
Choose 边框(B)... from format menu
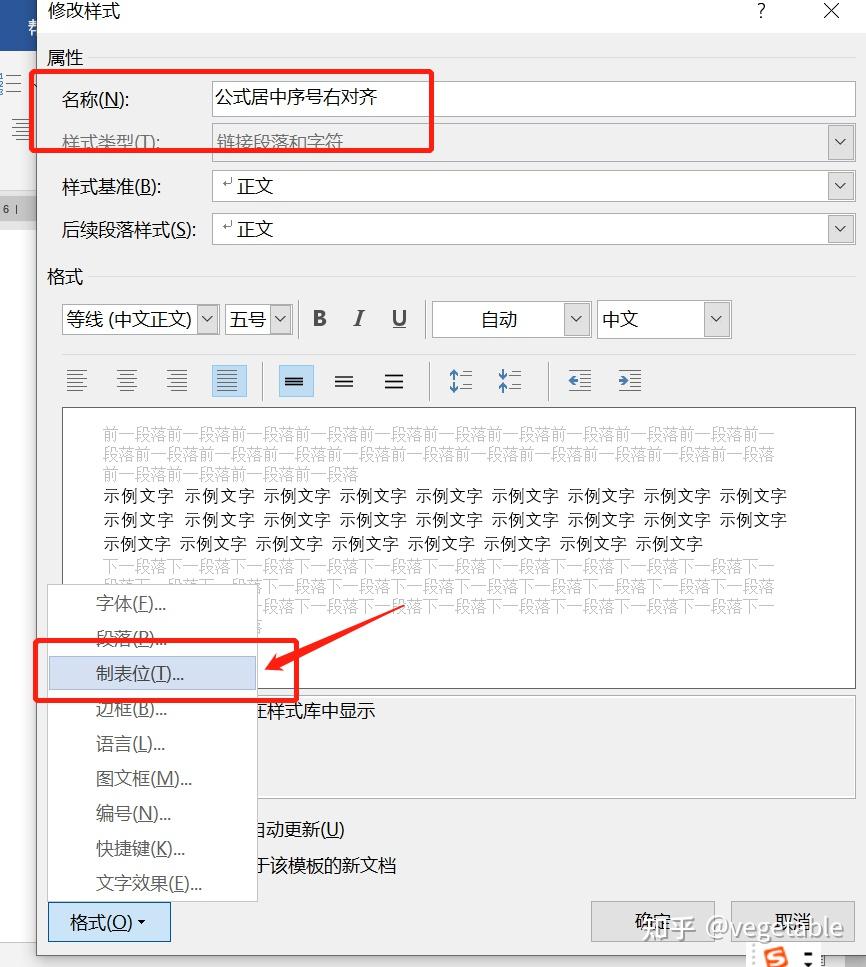point(152,709)
